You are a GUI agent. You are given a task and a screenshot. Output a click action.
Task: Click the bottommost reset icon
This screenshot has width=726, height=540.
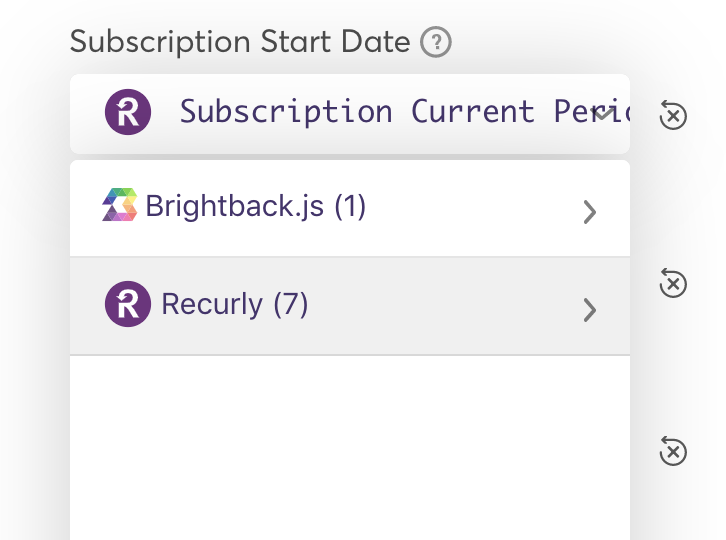point(673,452)
